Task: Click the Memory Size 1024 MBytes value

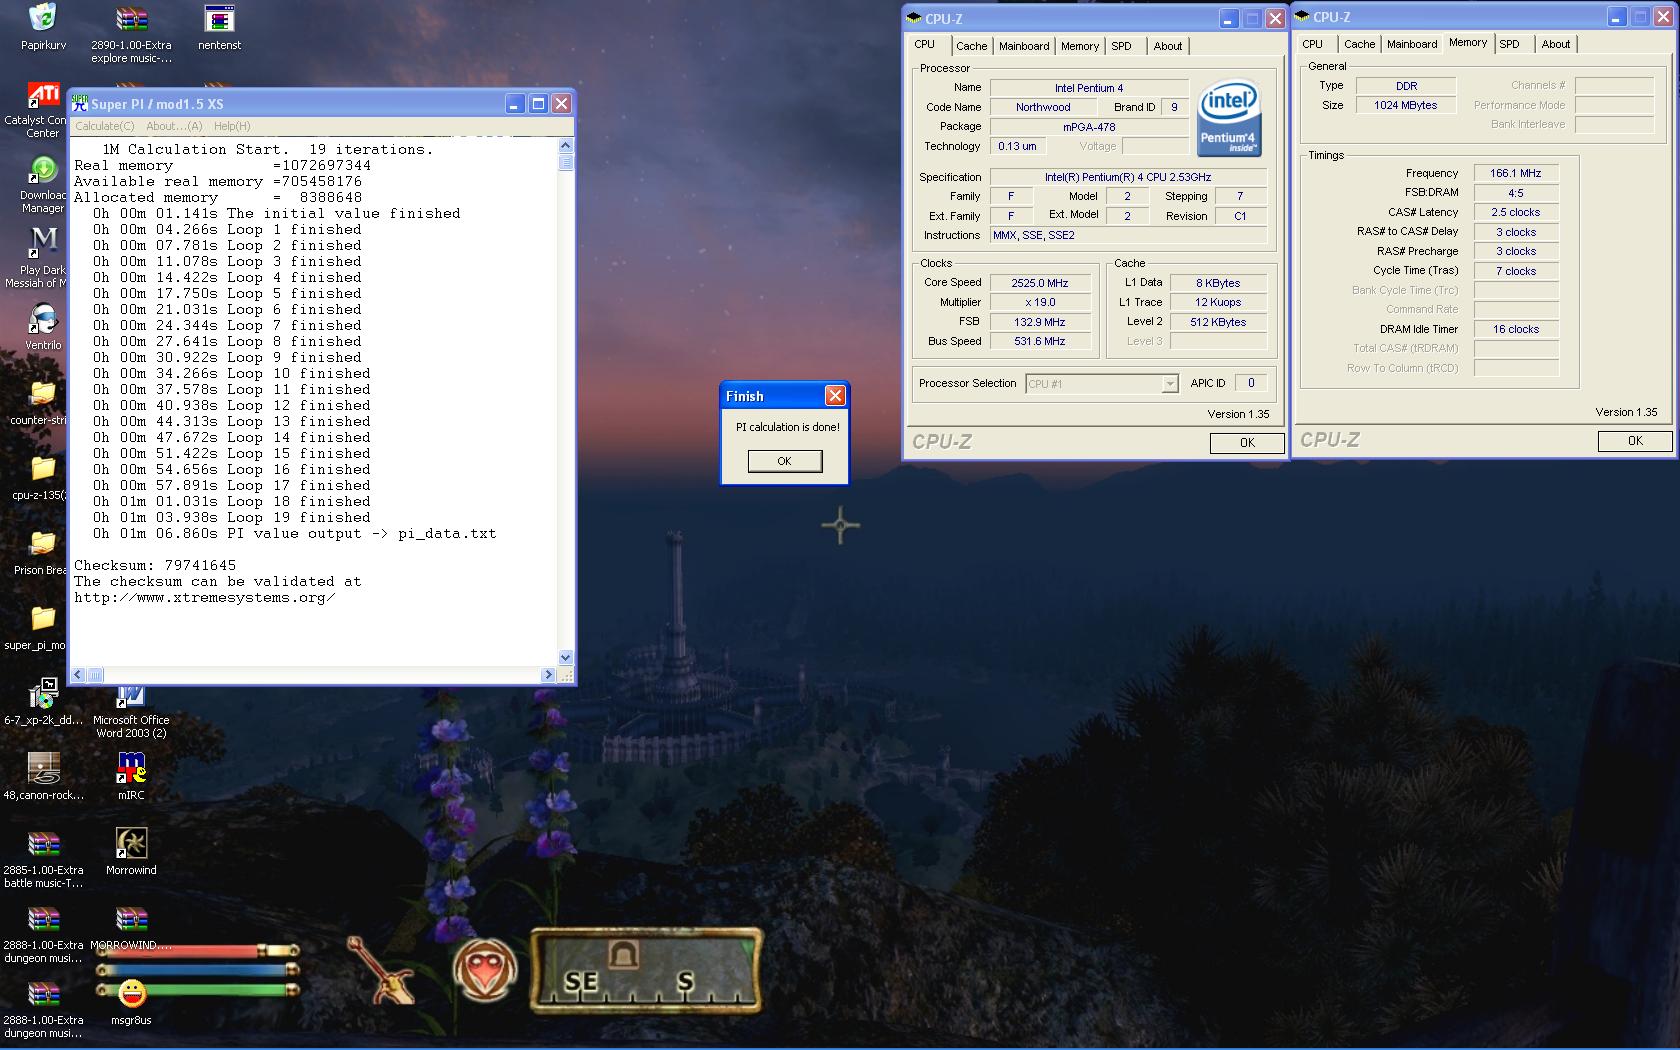Action: click(x=1405, y=105)
